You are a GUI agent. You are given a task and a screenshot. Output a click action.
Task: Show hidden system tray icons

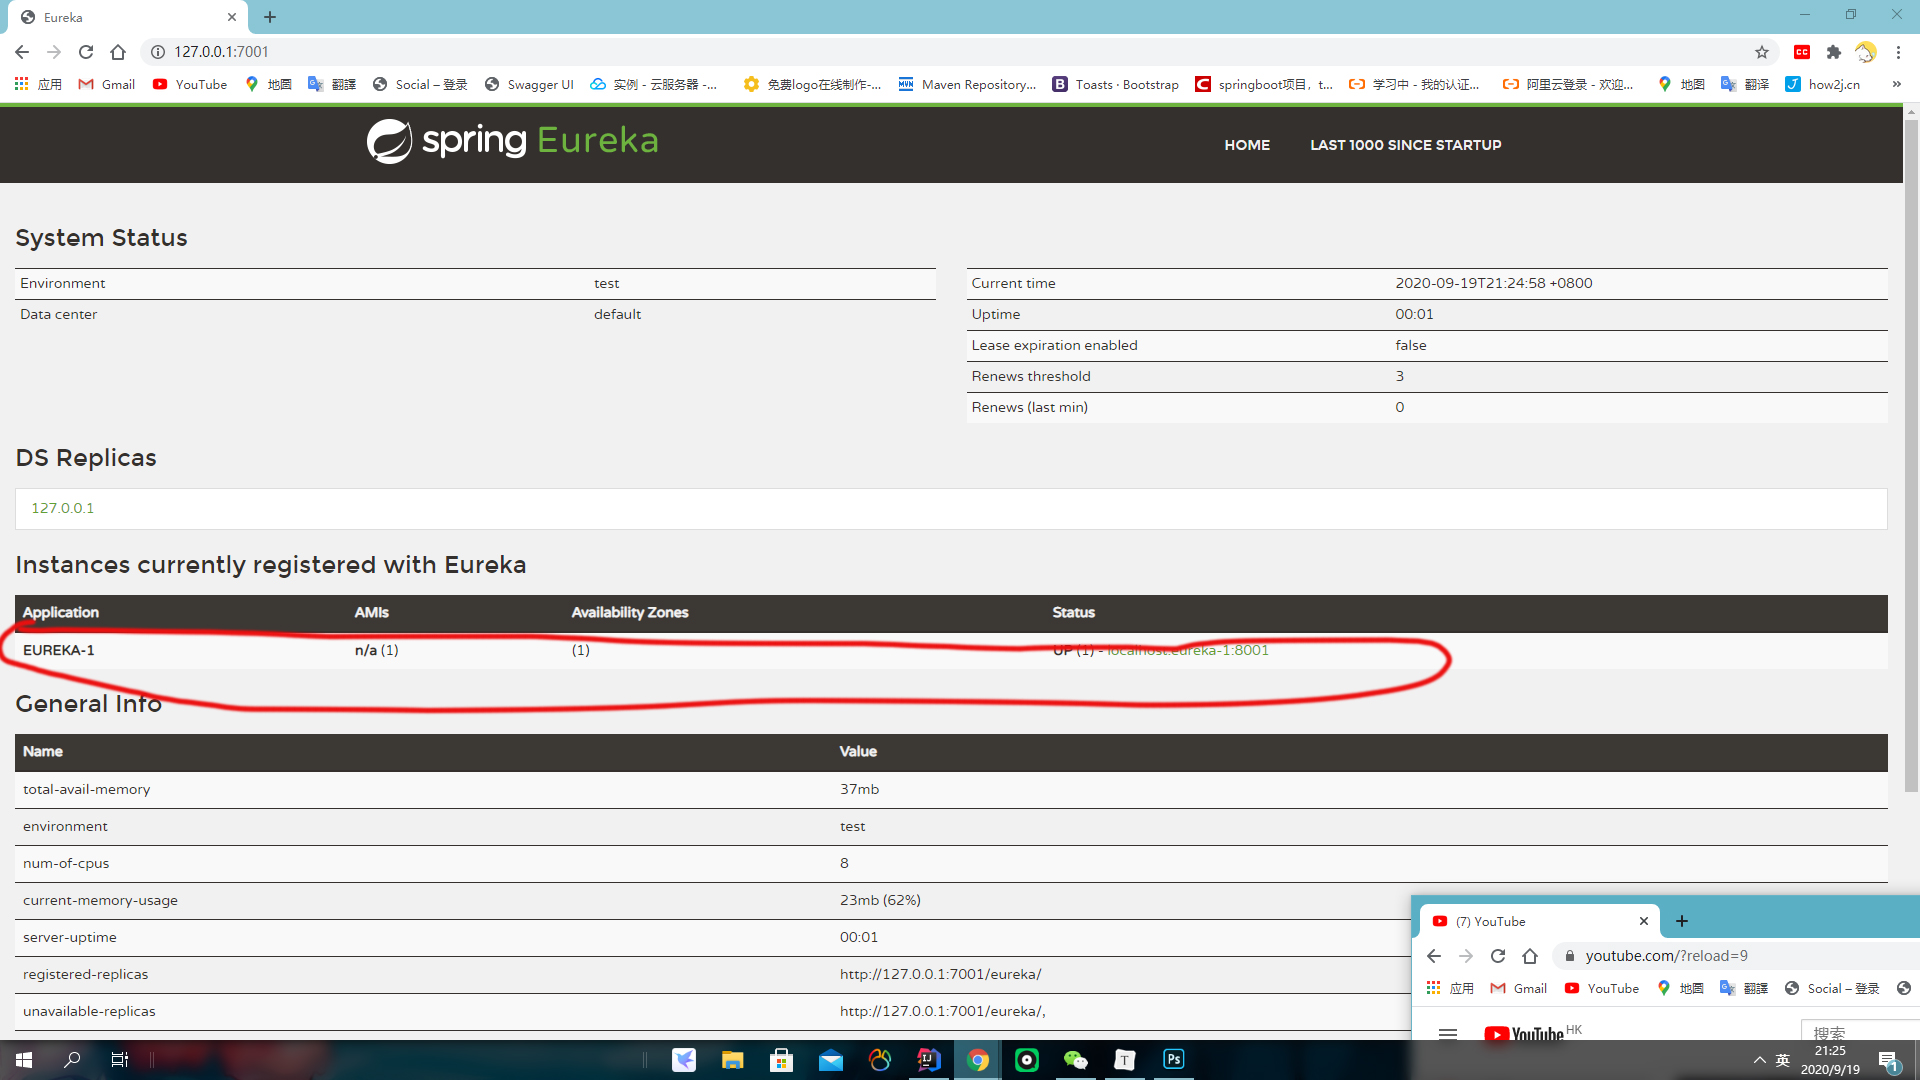point(1759,1060)
